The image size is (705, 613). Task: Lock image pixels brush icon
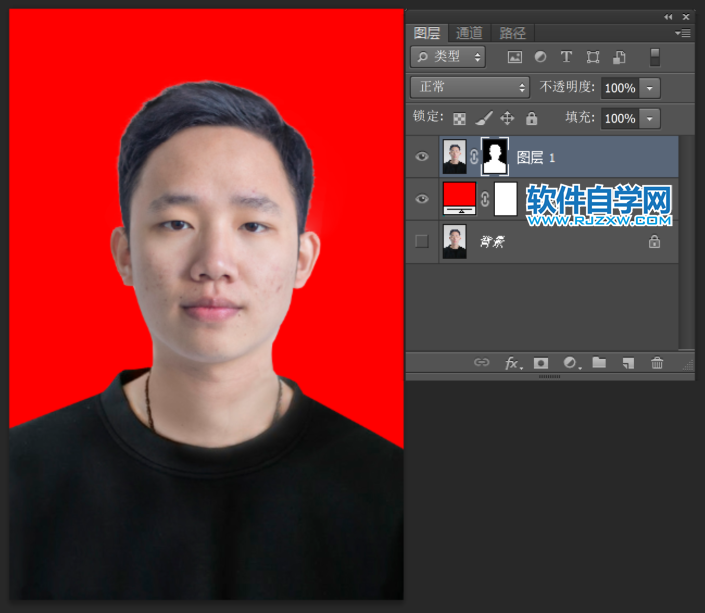[484, 118]
